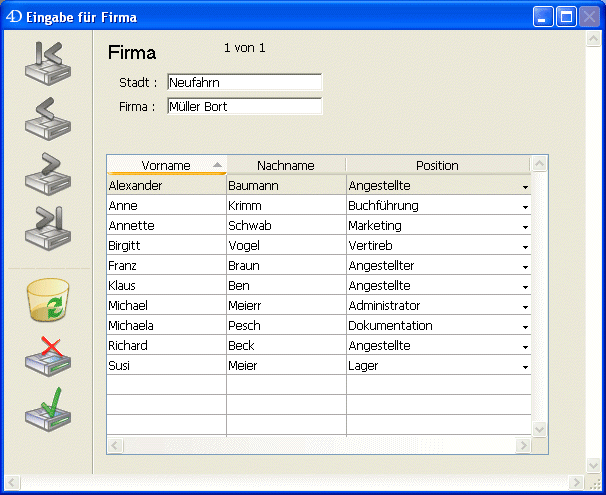The height and width of the screenshot is (495, 606).
Task: Accept entry with the green checkmark icon
Action: tap(47, 412)
